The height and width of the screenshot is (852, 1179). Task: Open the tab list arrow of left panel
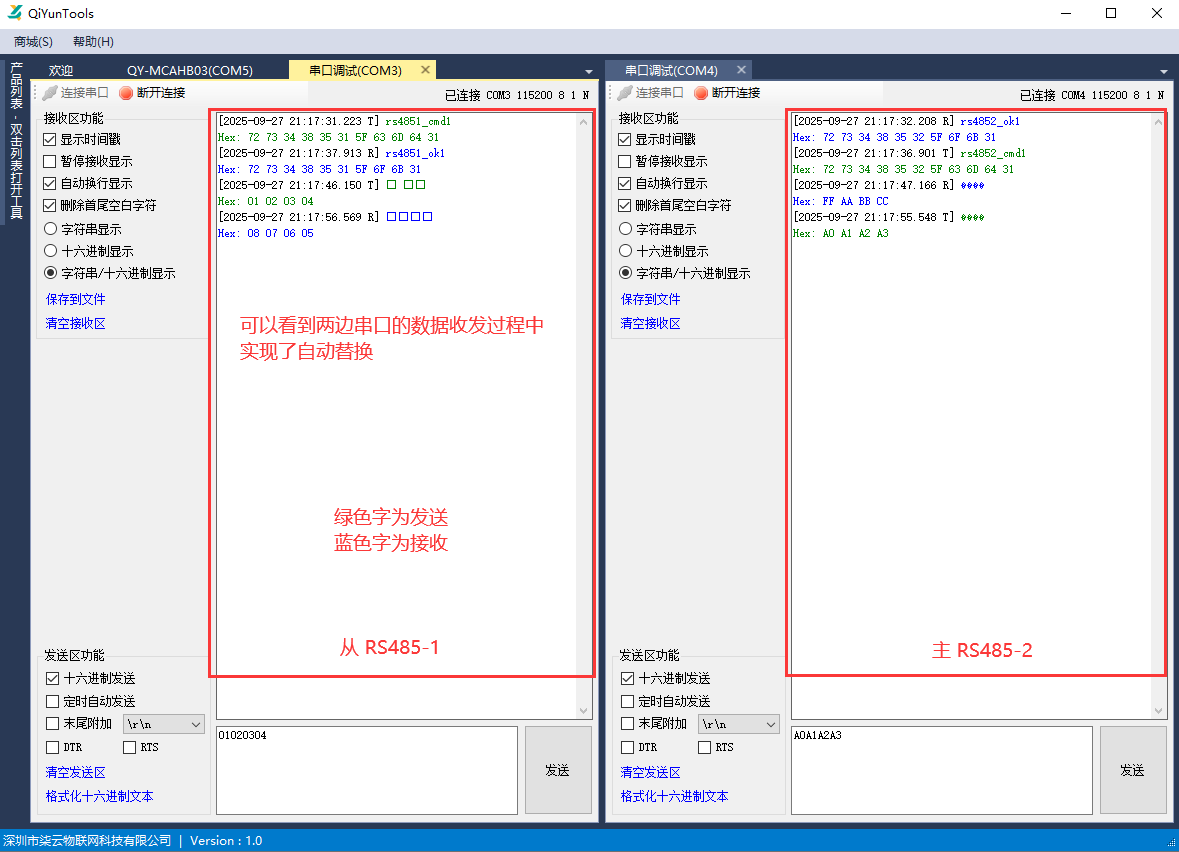(x=589, y=72)
